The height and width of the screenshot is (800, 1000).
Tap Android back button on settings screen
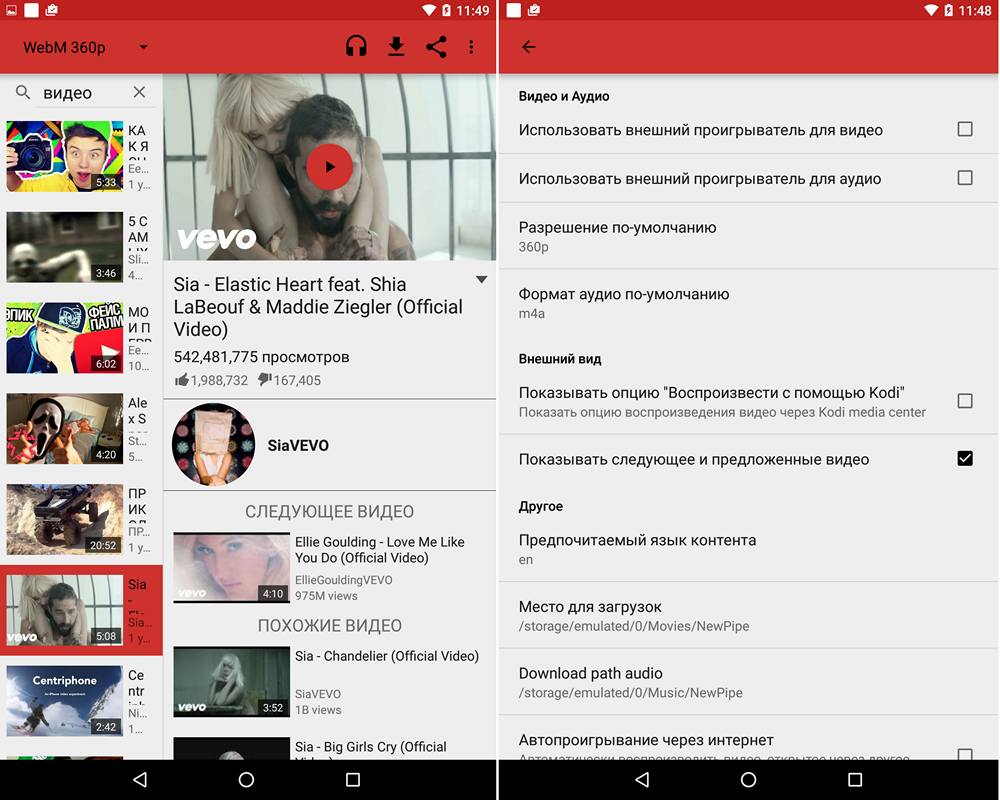642,779
